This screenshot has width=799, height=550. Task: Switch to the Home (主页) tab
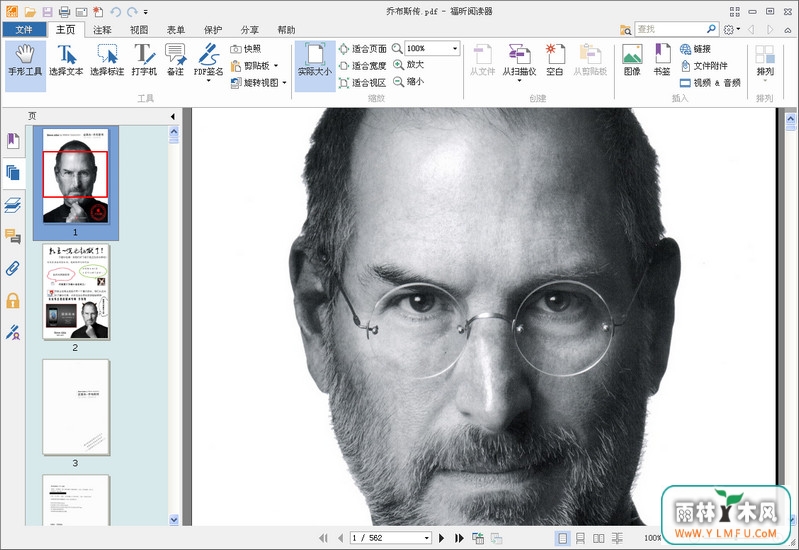[65, 30]
